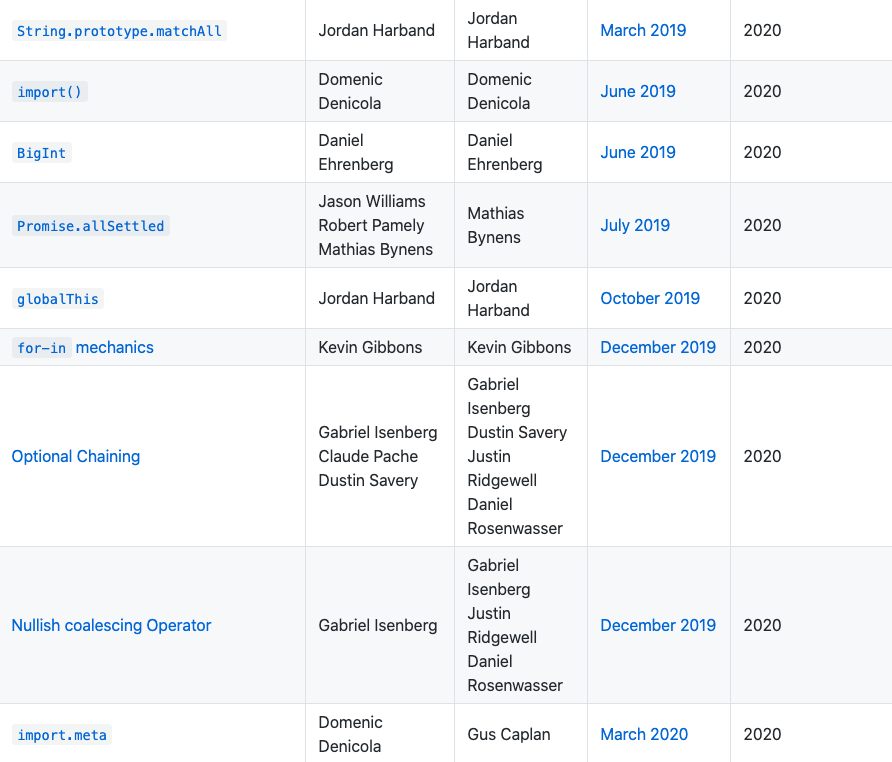Open March 2019 meeting notes for matchAll
Screen dimensions: 892x762
[643, 30]
